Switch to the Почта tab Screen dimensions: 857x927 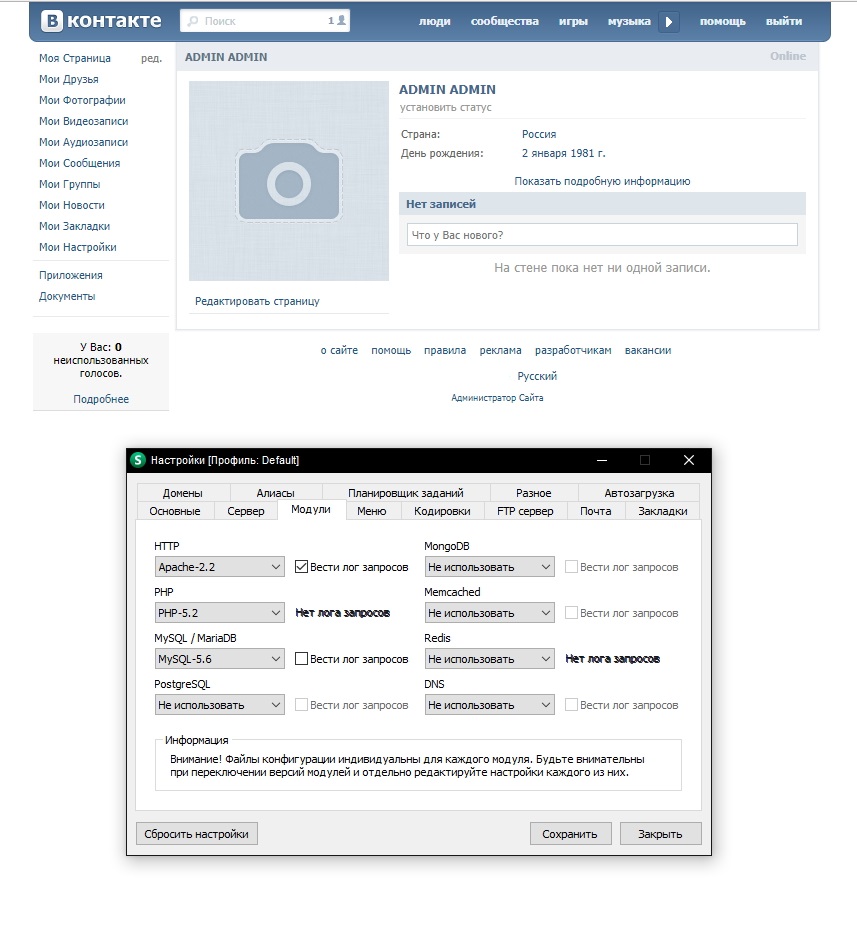click(x=595, y=511)
